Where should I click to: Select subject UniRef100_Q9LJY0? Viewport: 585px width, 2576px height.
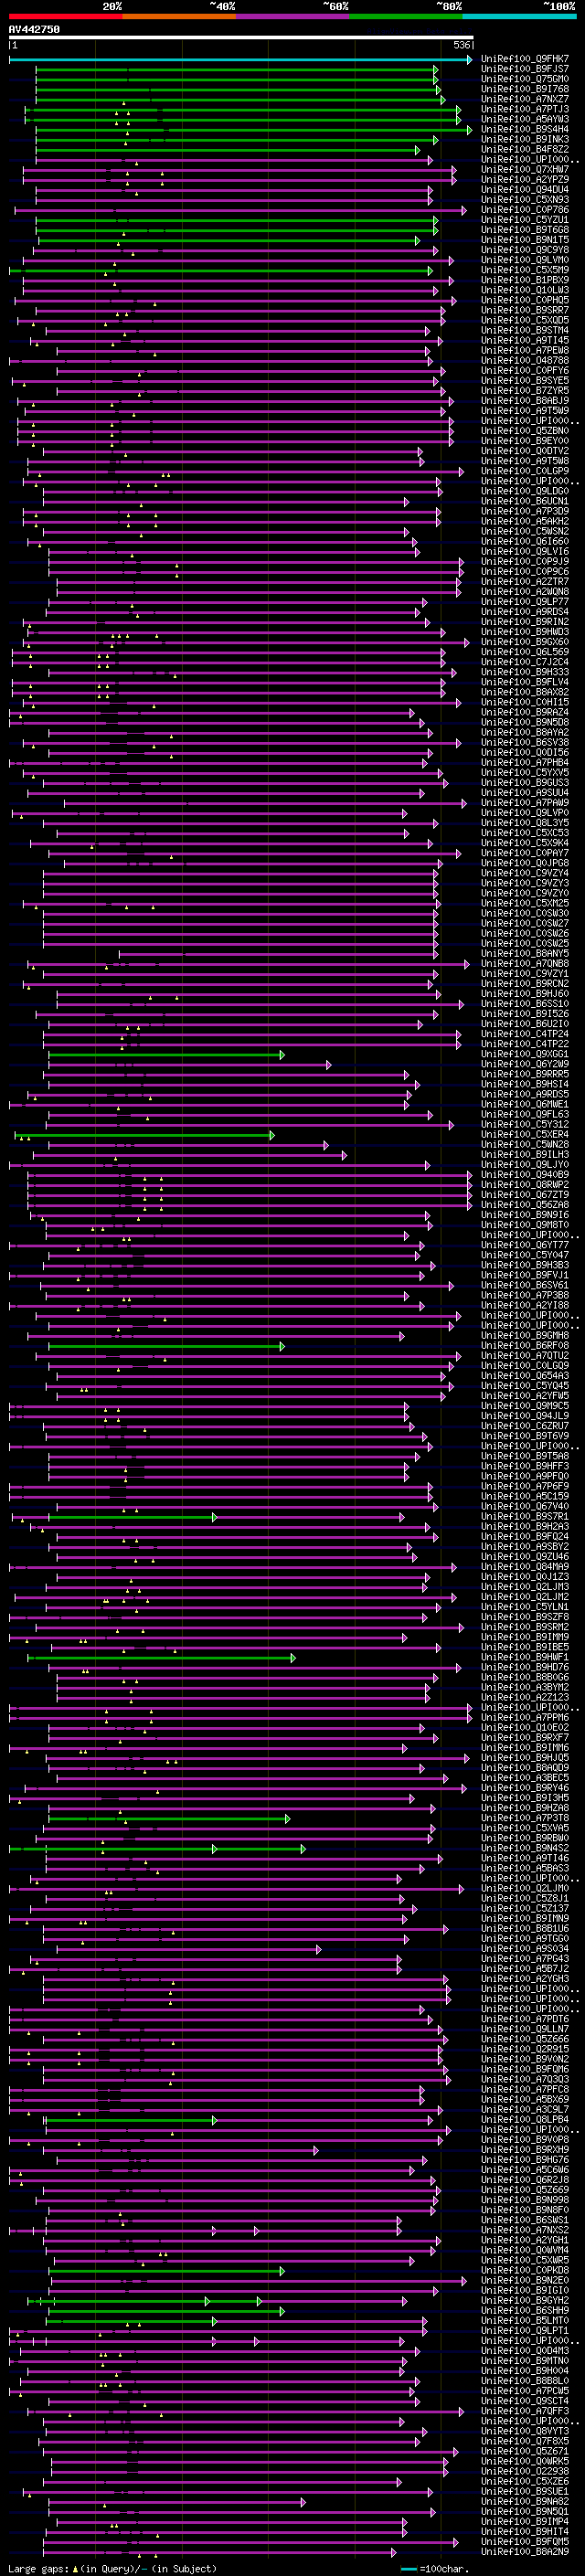click(525, 1165)
